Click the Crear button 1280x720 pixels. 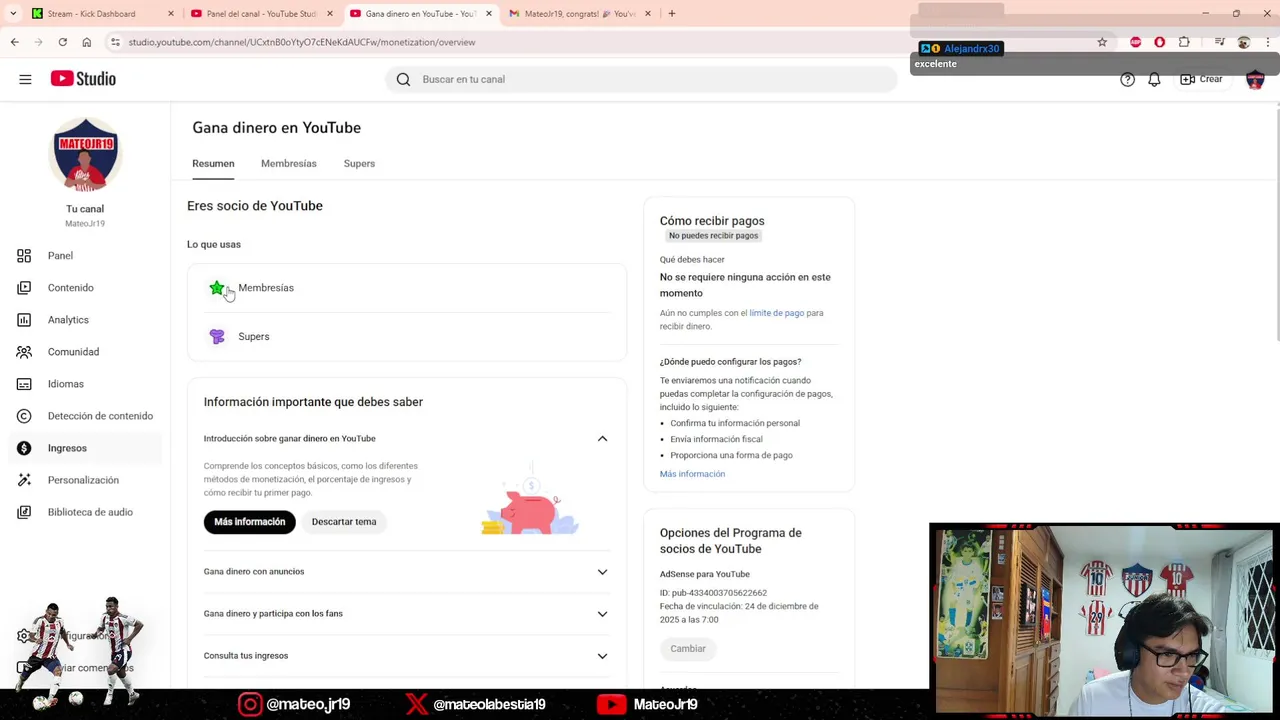tap(1201, 79)
